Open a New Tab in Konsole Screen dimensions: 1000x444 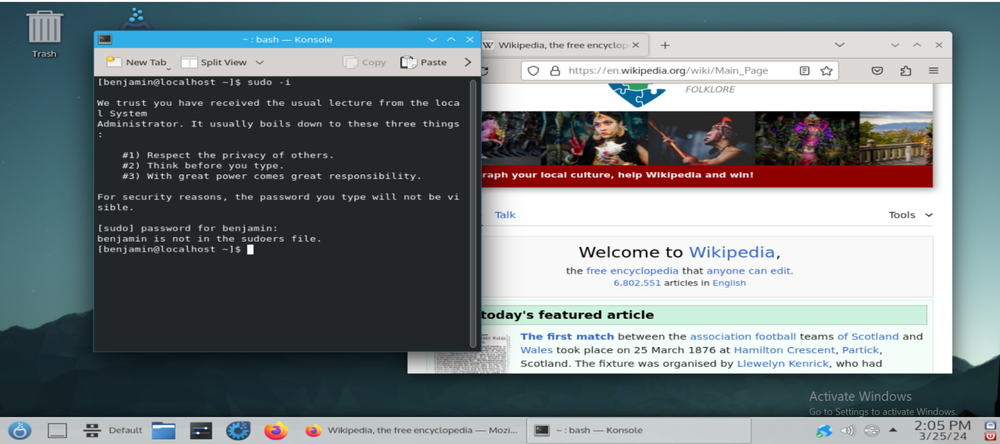tap(136, 62)
